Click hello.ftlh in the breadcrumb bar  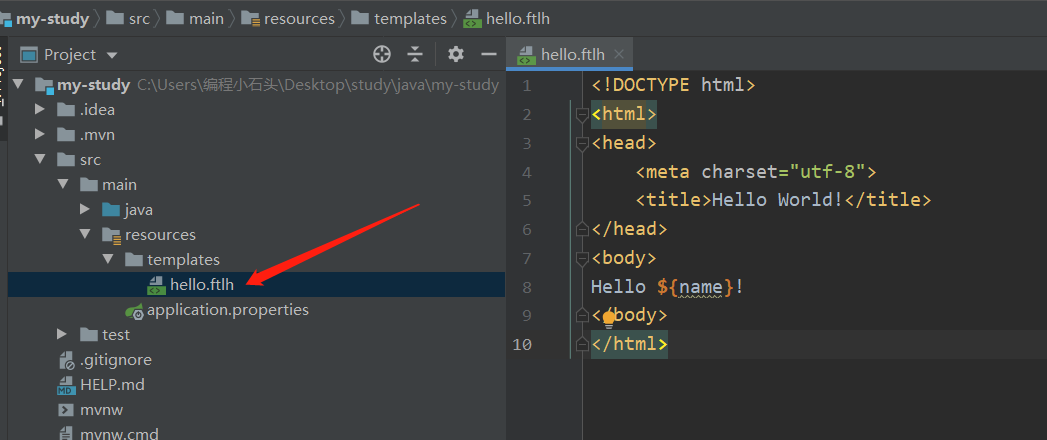(x=517, y=19)
